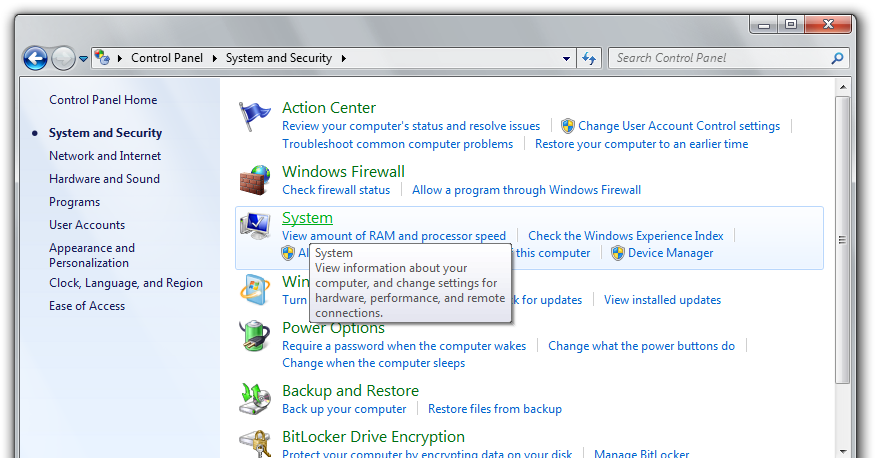Open the Windows Firewall heading
The height and width of the screenshot is (458, 875).
343,172
